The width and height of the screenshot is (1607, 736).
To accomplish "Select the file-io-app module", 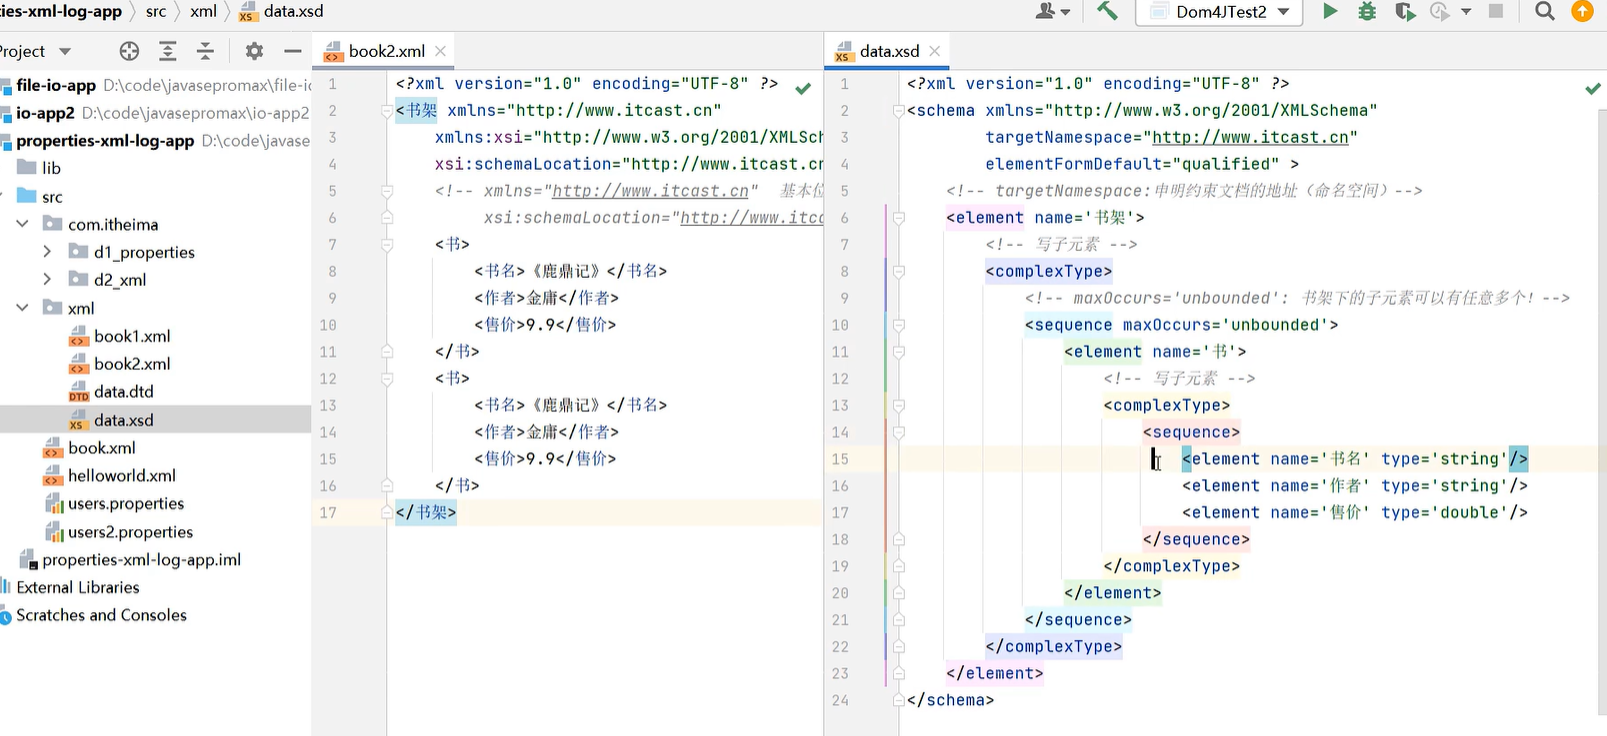I will pyautogui.click(x=56, y=85).
